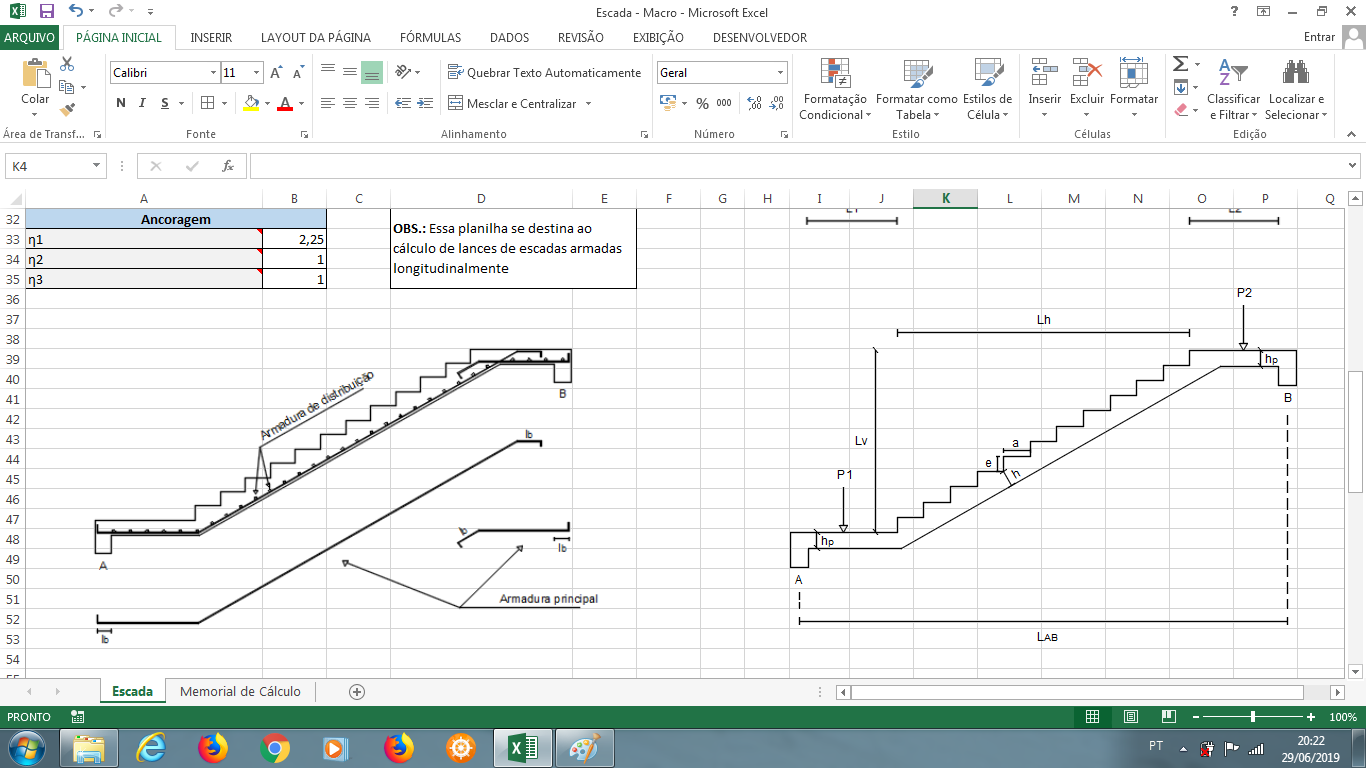Open Google Chrome from the taskbar
1366x768 pixels.
click(274, 748)
